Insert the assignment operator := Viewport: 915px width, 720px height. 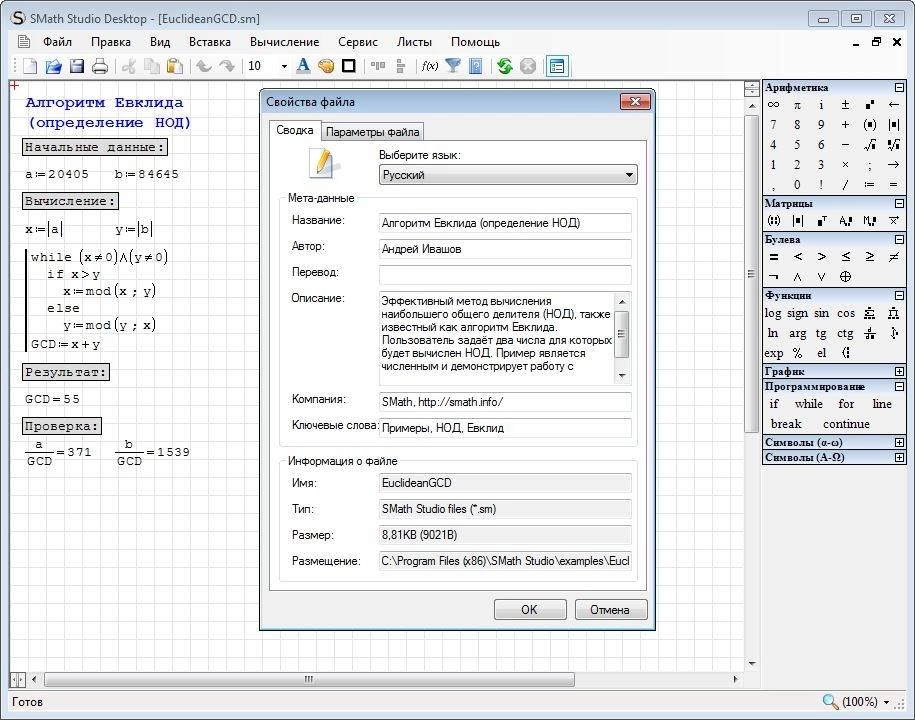coord(869,184)
